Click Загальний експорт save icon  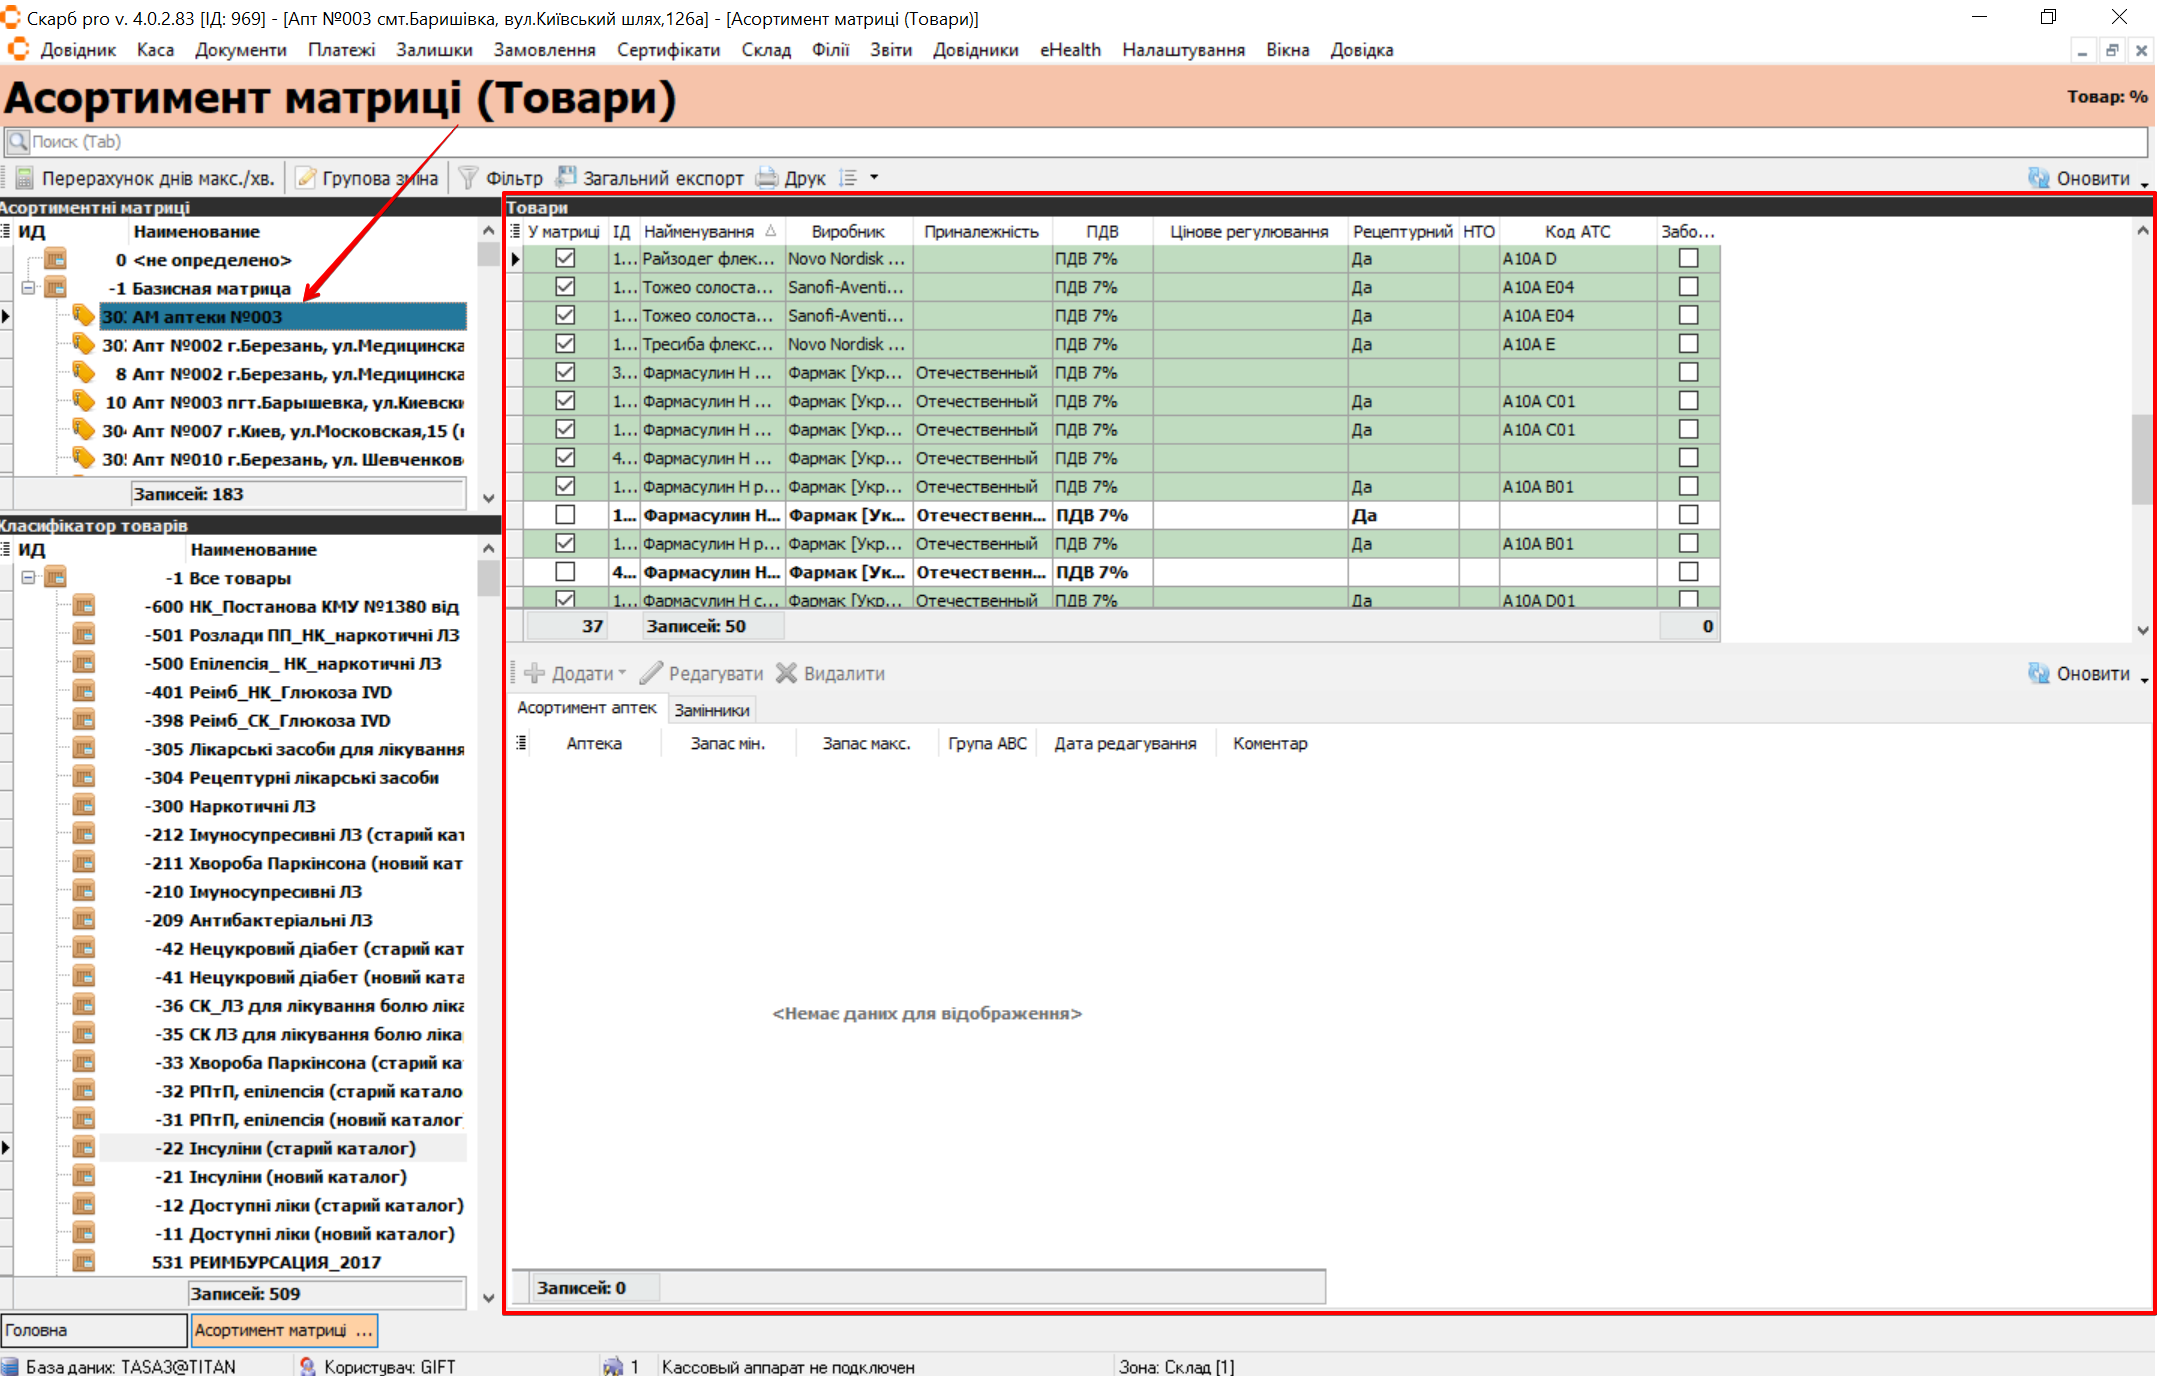[567, 178]
